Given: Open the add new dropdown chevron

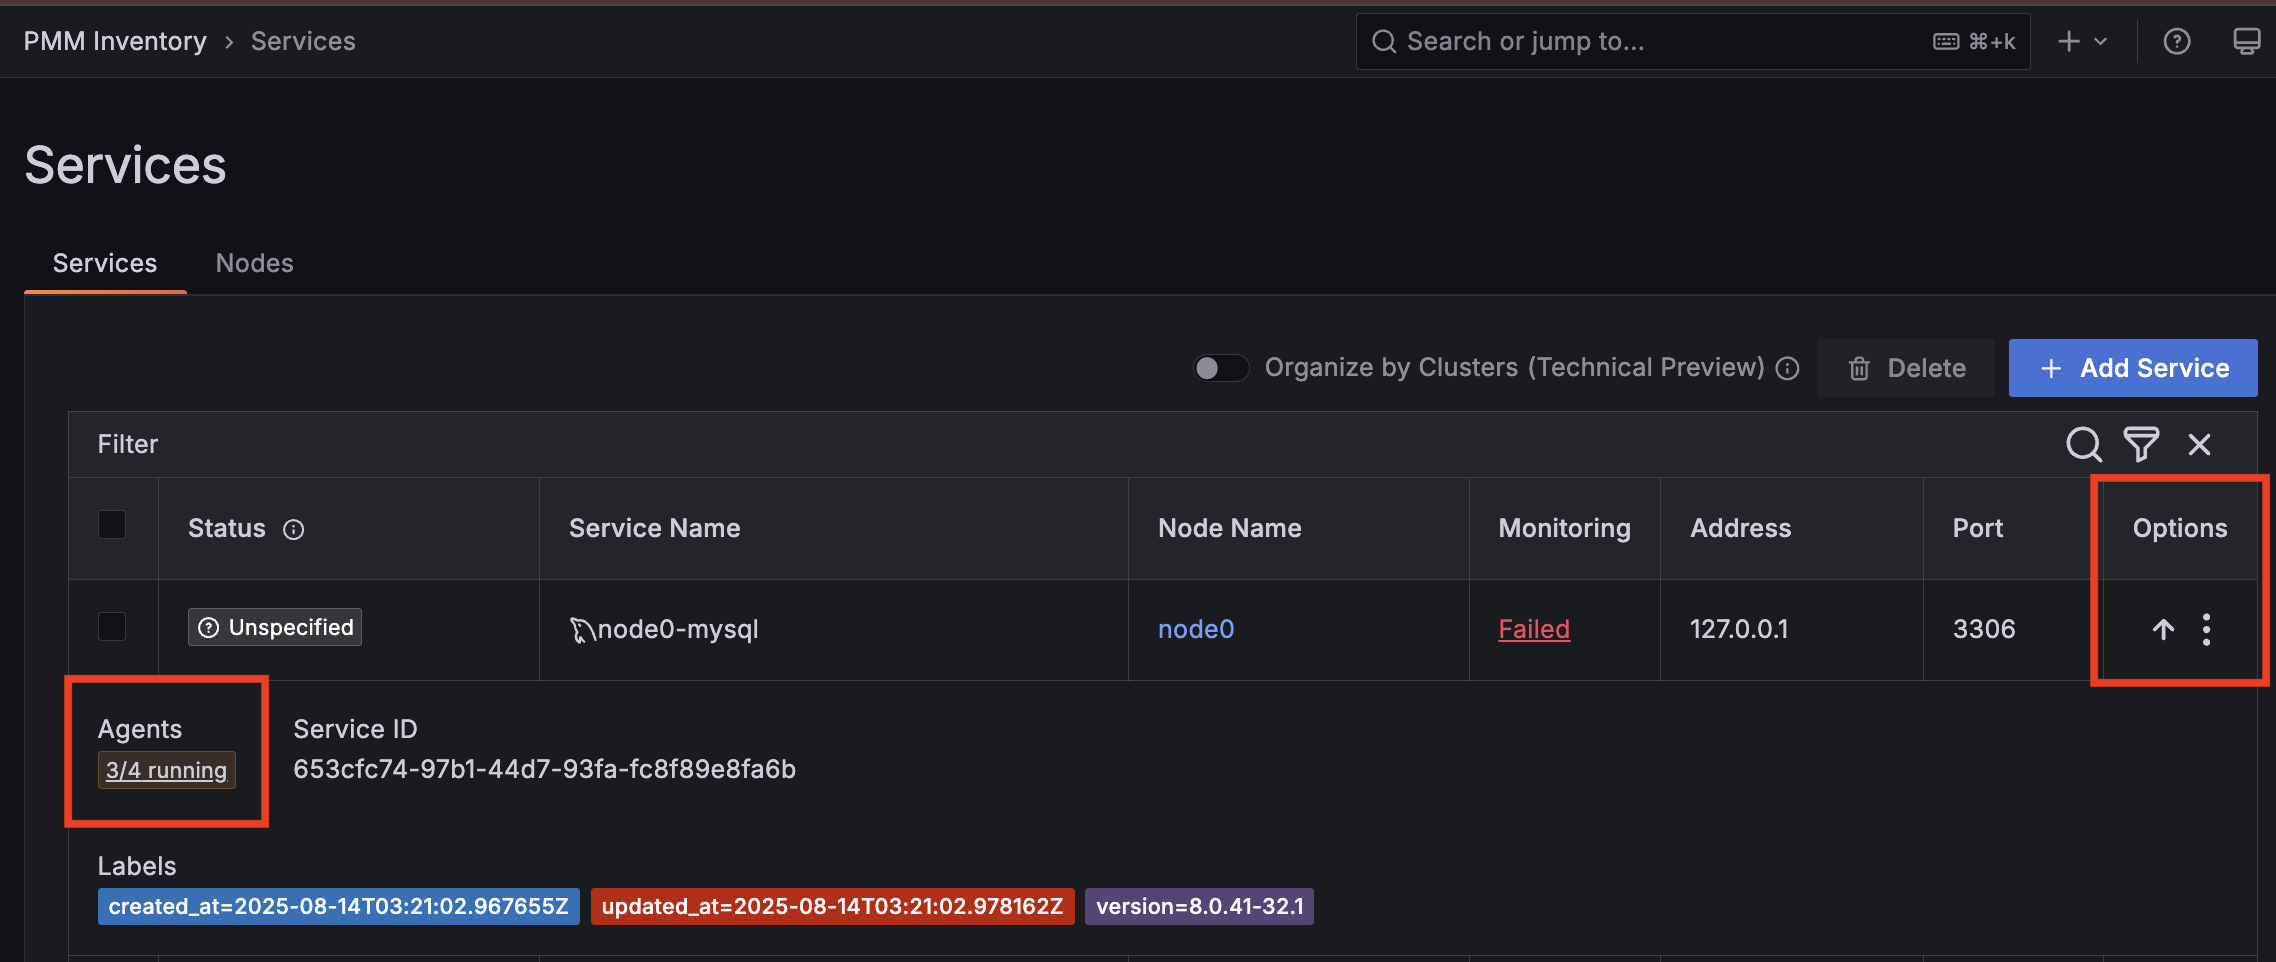Looking at the screenshot, I should point(2101,41).
